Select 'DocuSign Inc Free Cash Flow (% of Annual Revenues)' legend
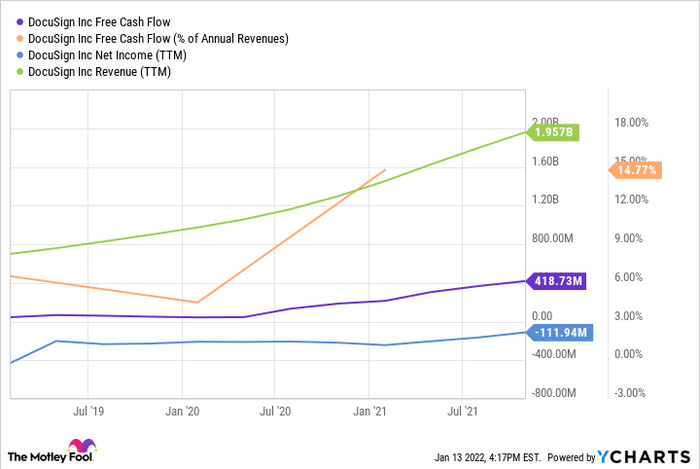This screenshot has height=469, width=700. (x=158, y=38)
